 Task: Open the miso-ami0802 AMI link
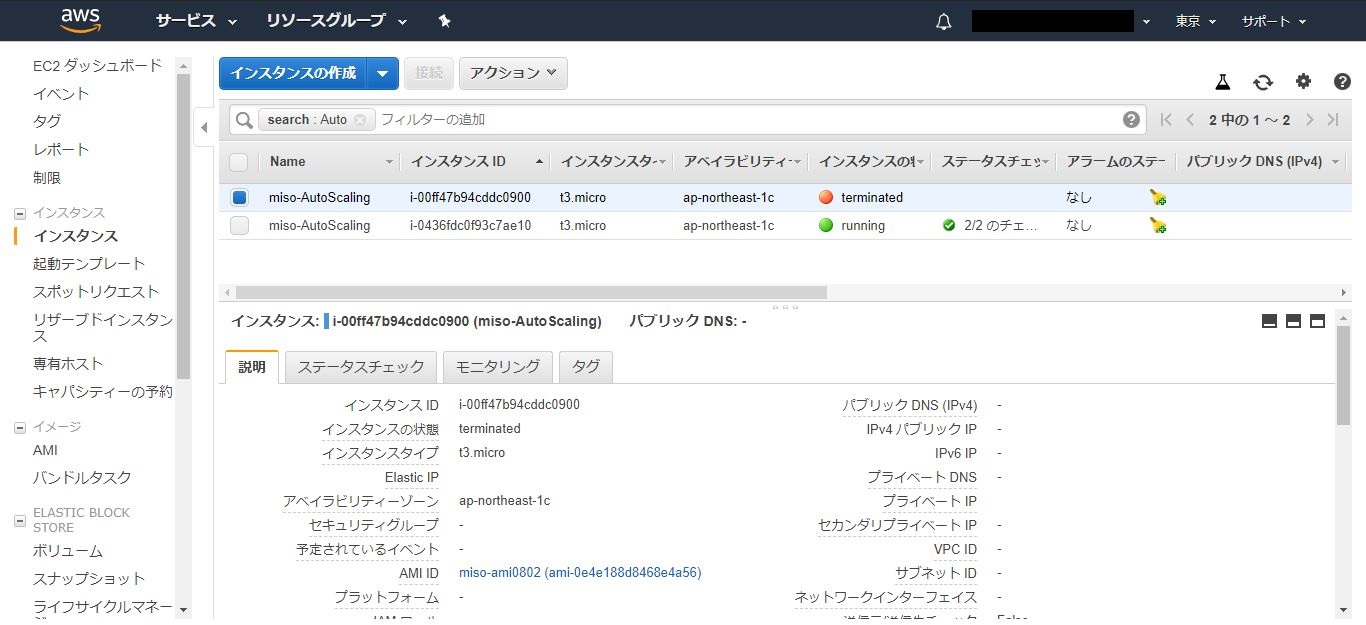[579, 573]
